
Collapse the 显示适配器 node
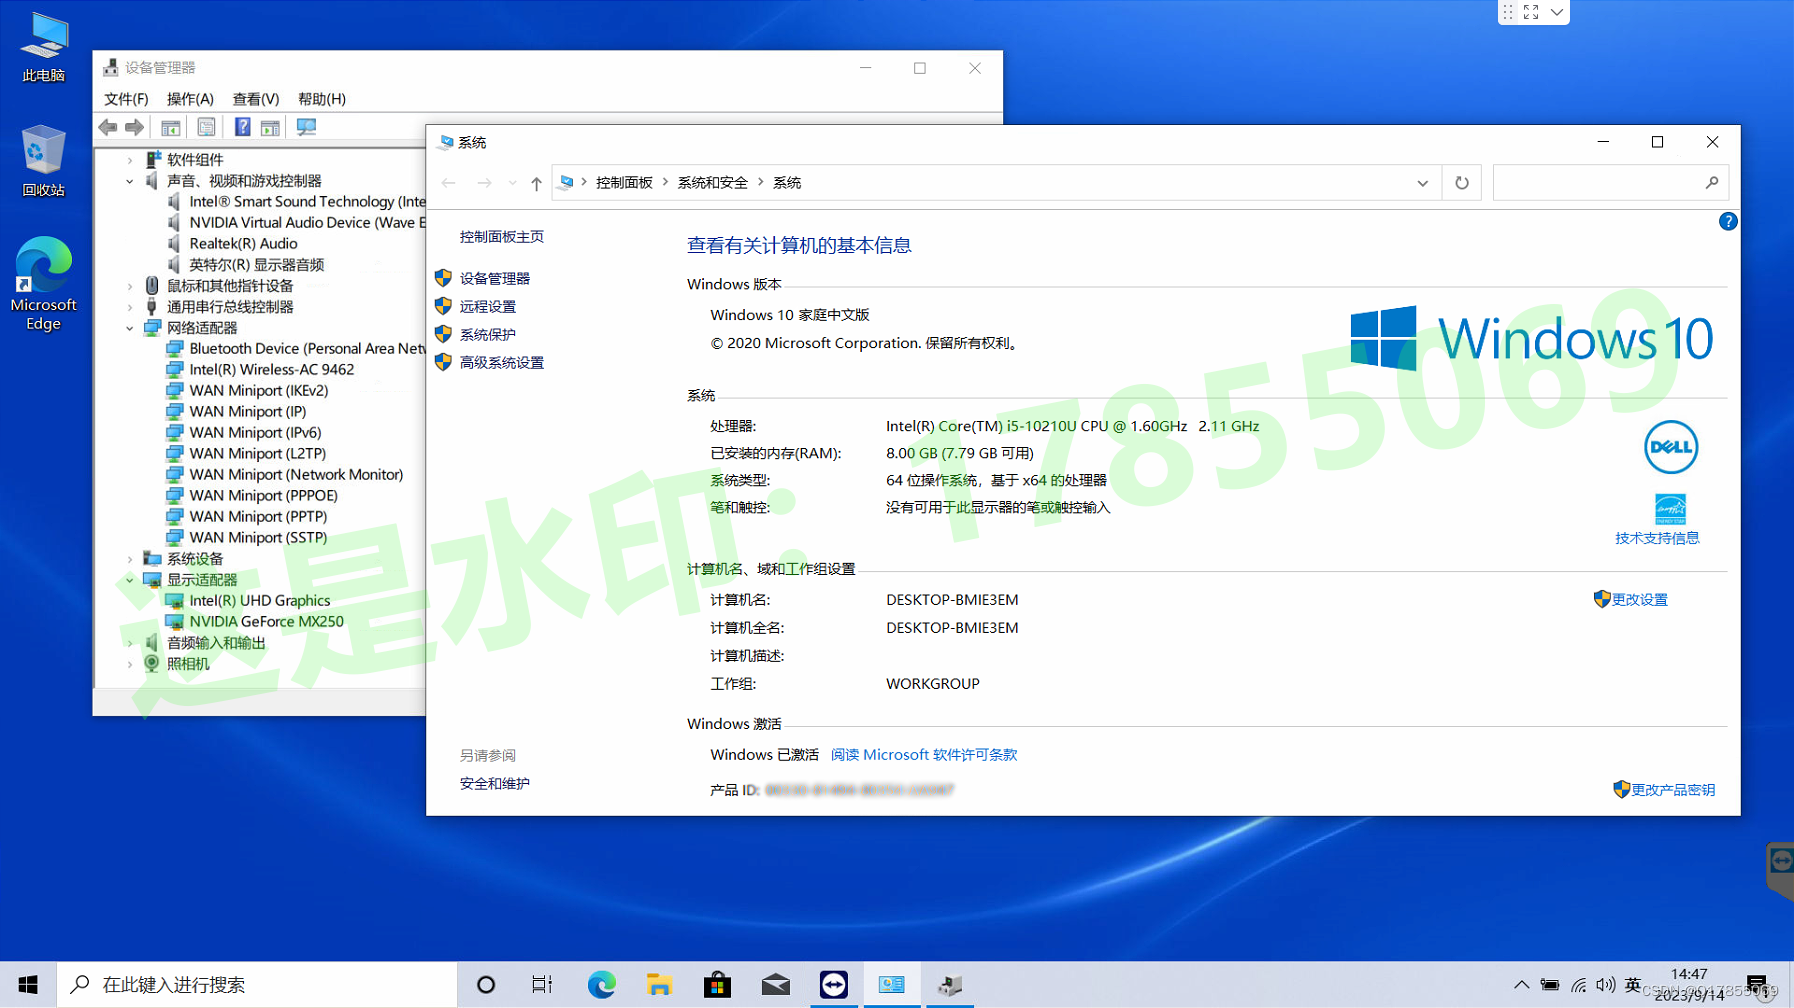click(130, 580)
